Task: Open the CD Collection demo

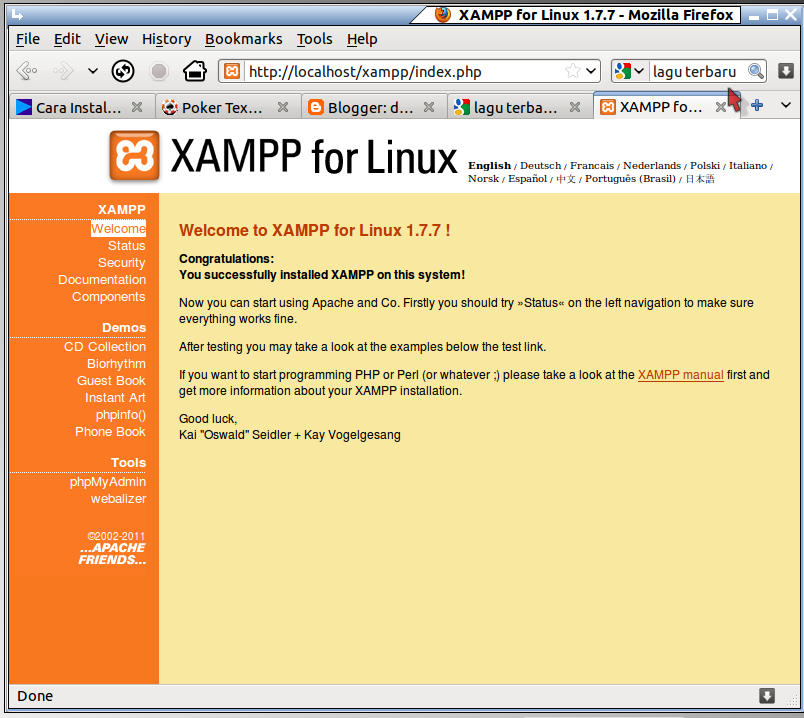Action: click(x=105, y=347)
